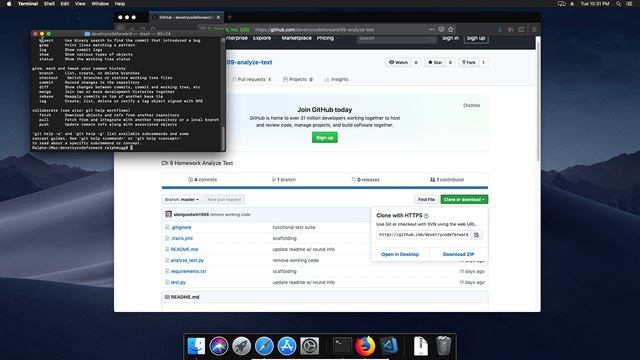View the 4 commits link

(202, 180)
